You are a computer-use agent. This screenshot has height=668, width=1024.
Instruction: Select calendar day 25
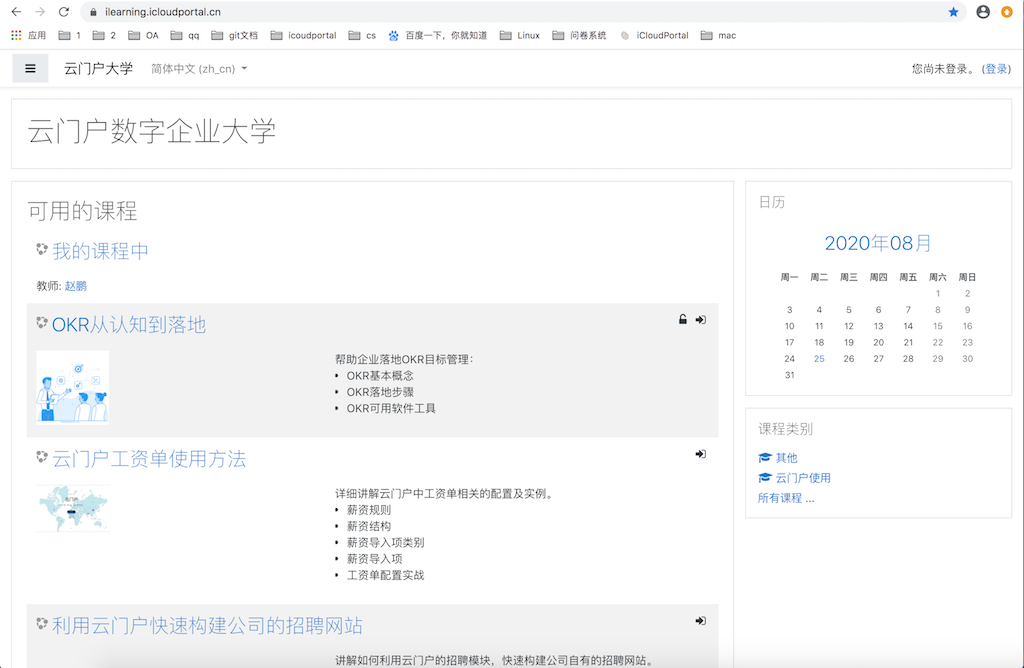tap(819, 358)
